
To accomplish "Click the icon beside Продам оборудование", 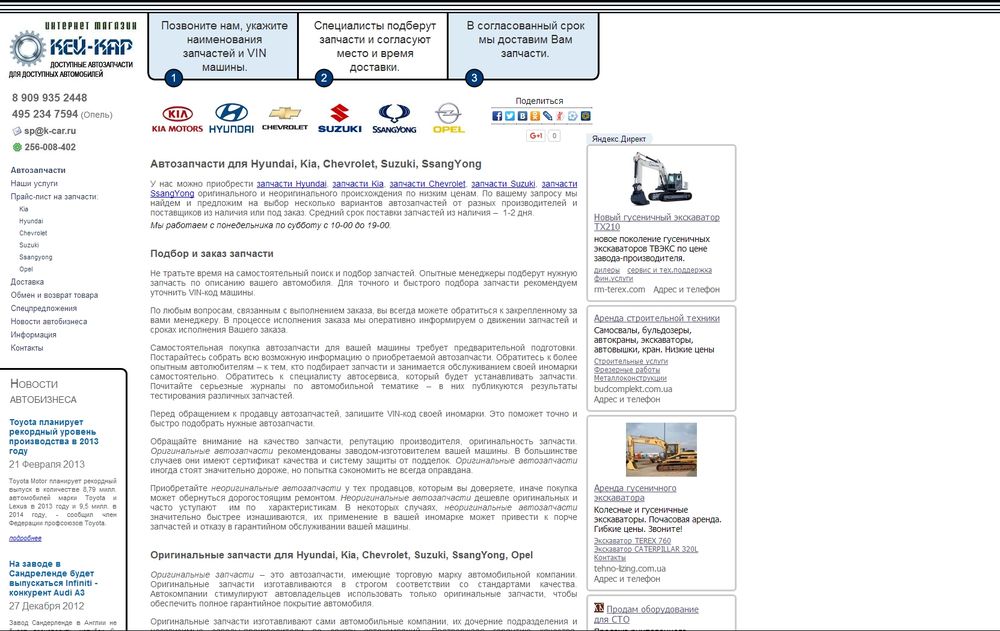I will [x=599, y=608].
